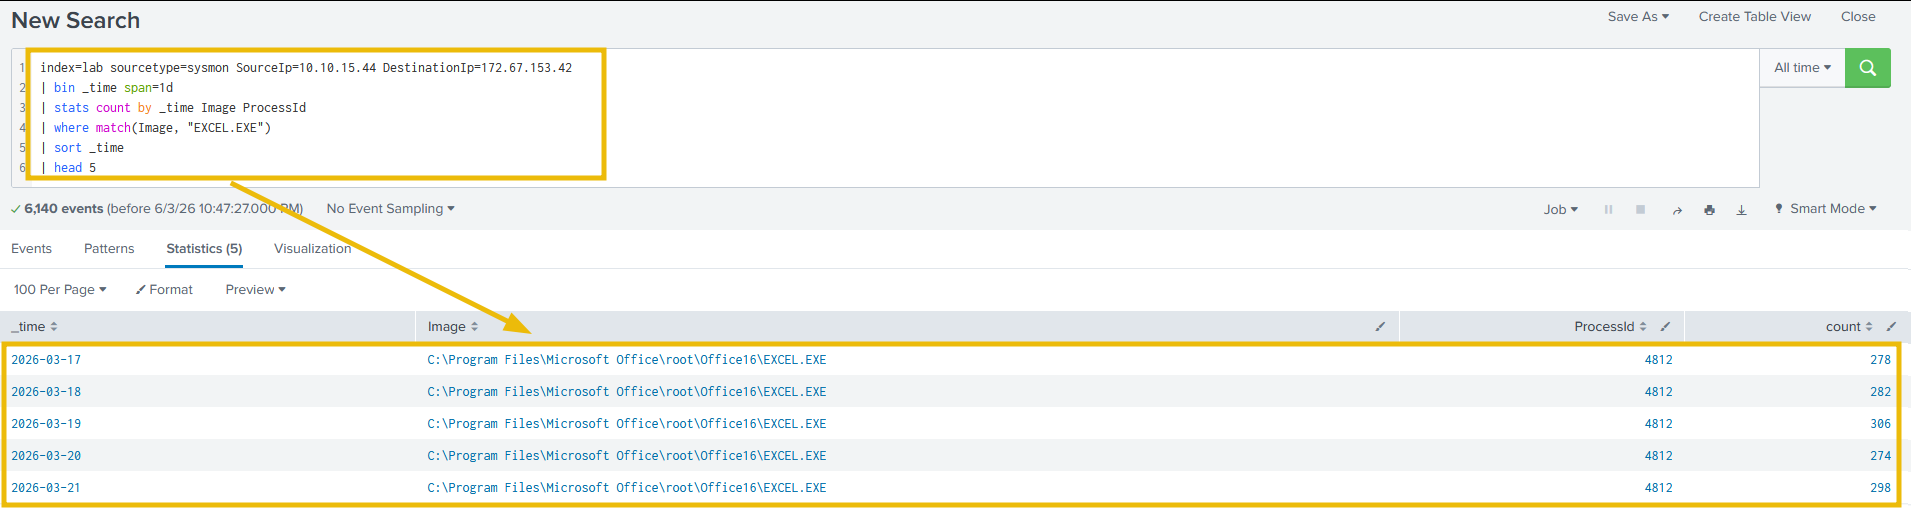Click the New Search page title
Screen dimensions: 1911x512
coord(76,20)
